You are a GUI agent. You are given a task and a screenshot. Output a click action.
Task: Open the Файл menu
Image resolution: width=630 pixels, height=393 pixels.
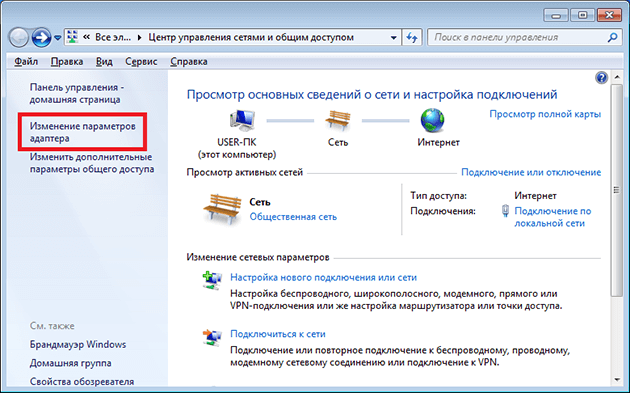[x=26, y=61]
